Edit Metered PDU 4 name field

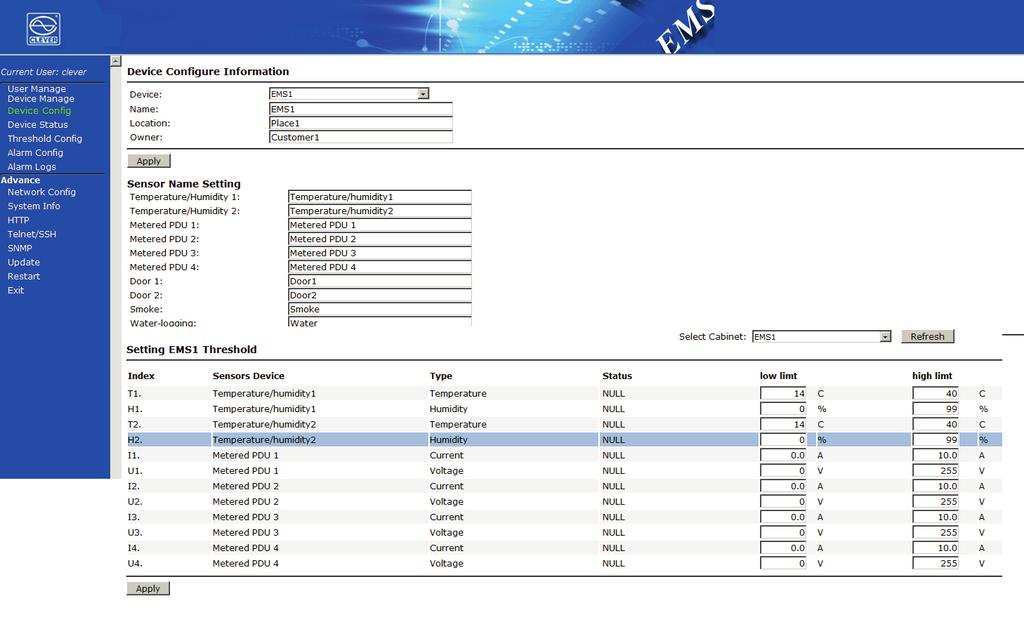coord(379,267)
